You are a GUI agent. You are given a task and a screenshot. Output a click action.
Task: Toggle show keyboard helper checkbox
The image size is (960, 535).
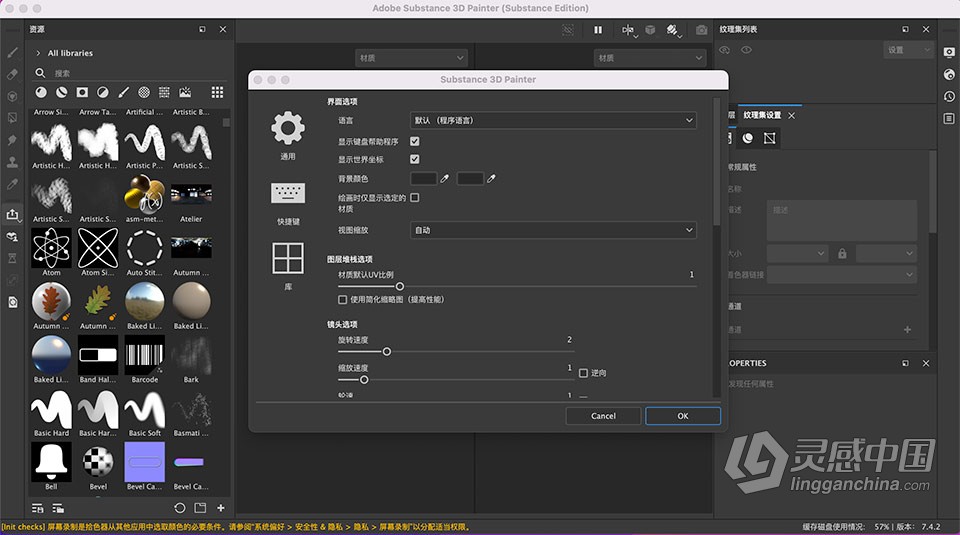pos(414,141)
